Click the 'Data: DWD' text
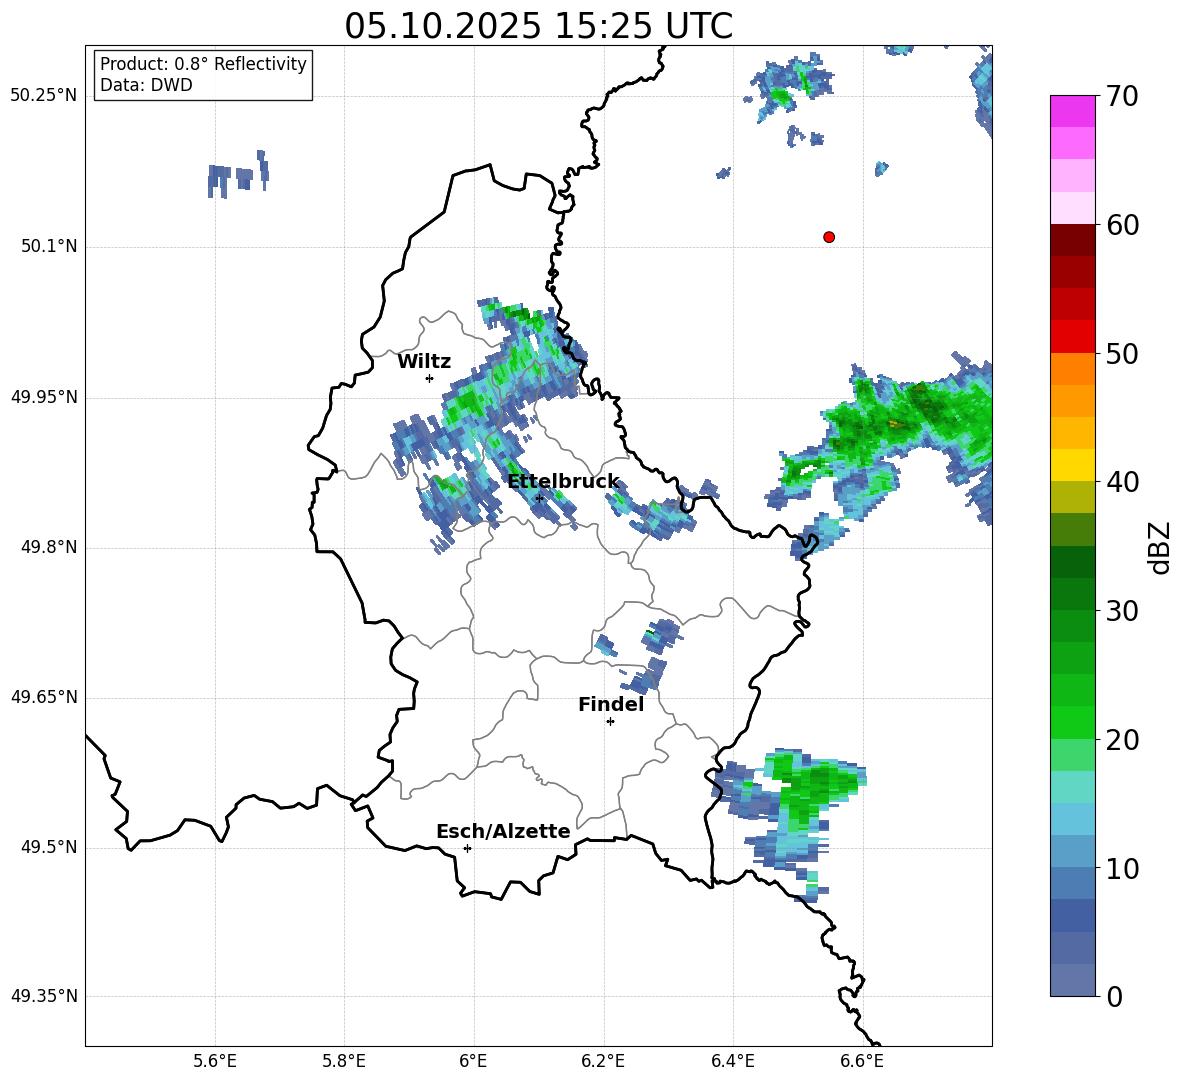Image resolution: width=1184 pixels, height=1081 pixels. (146, 85)
